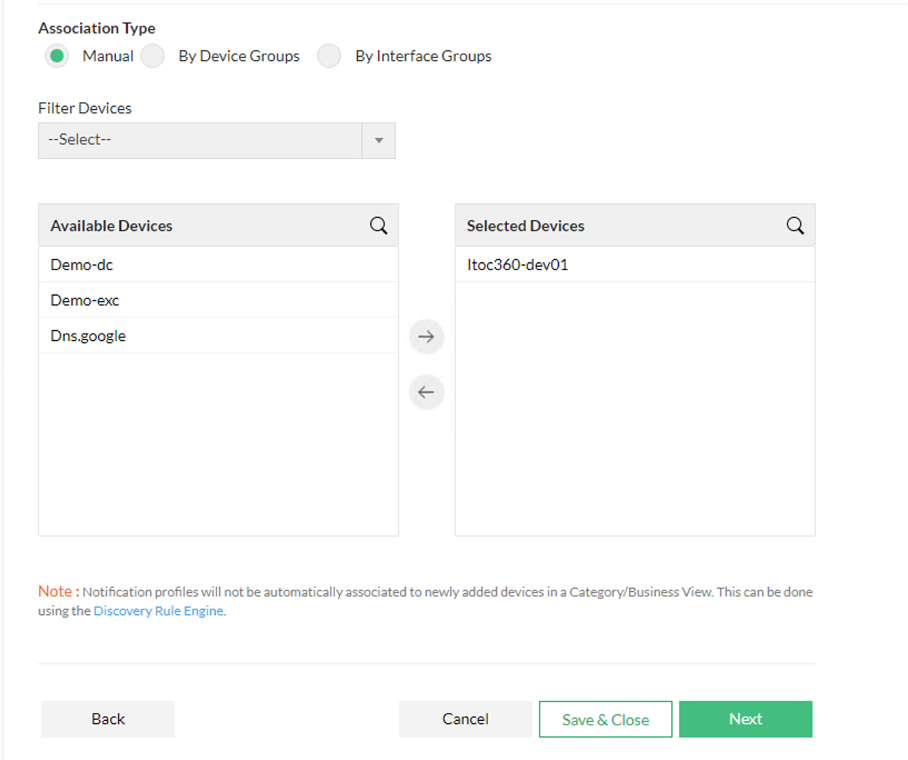Go to the previous step with Back

108,719
